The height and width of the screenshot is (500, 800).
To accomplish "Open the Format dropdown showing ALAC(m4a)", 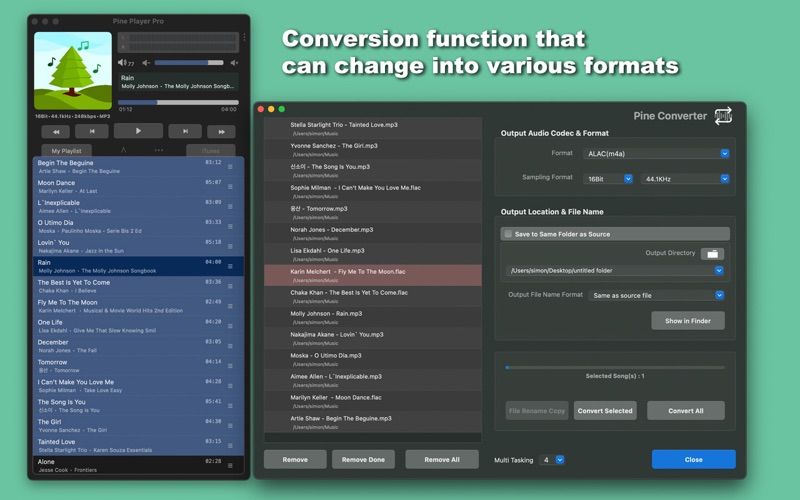I will 657,154.
